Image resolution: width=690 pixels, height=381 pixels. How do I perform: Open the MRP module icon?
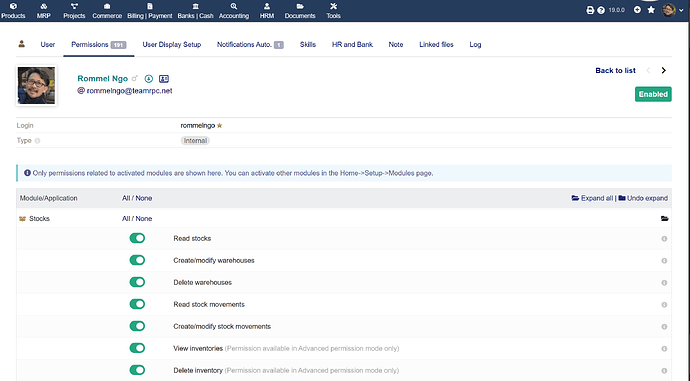pyautogui.click(x=44, y=11)
